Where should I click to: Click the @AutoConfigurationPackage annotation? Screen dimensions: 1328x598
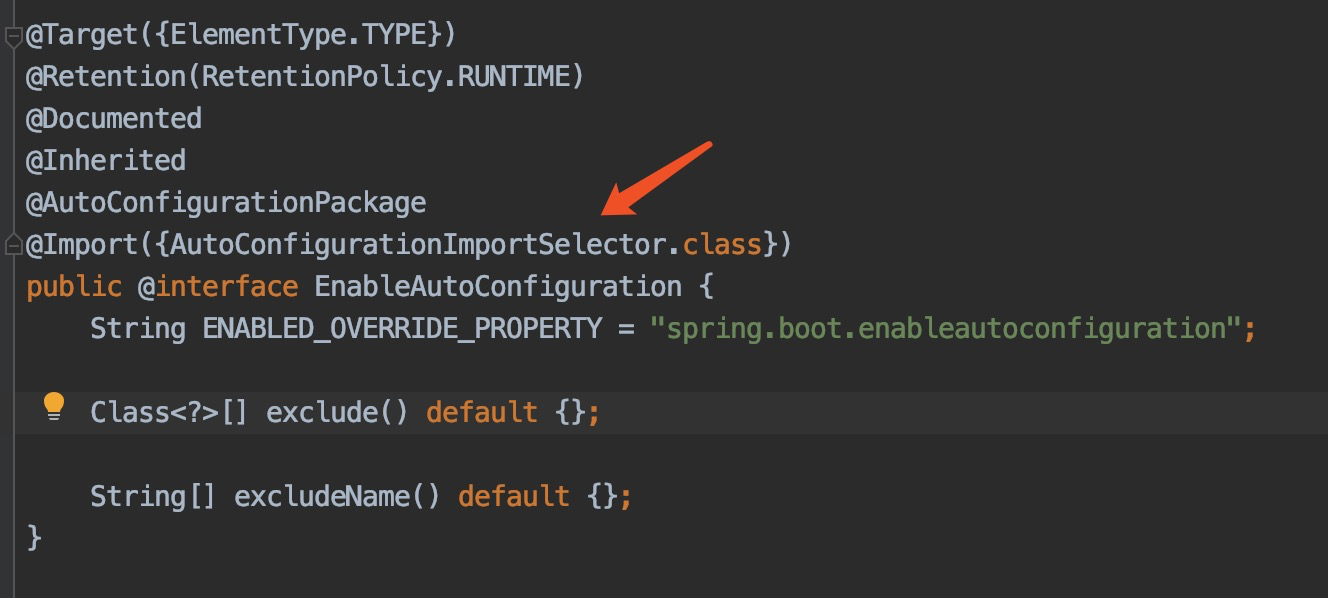pos(225,201)
